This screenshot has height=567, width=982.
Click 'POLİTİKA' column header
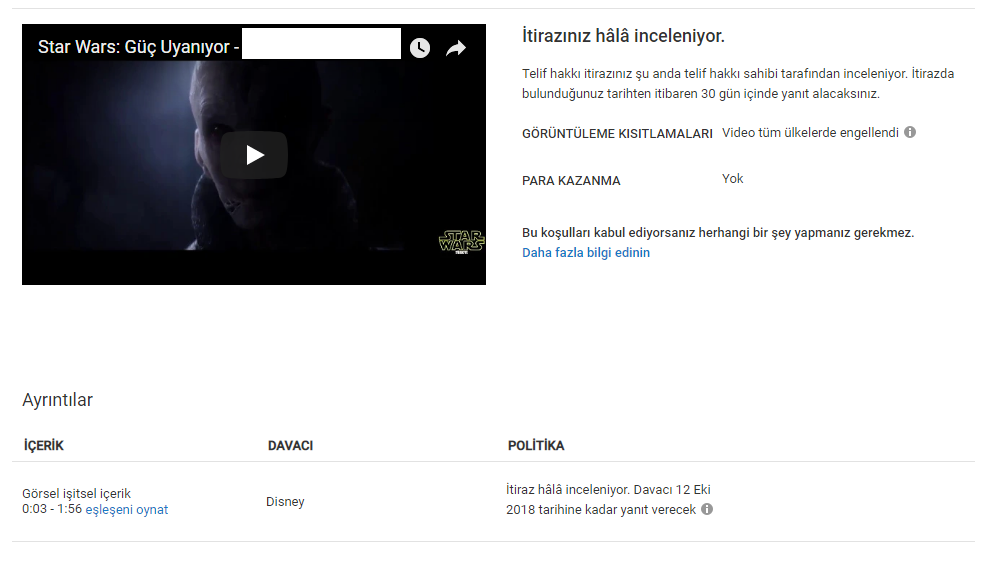pyautogui.click(x=536, y=445)
